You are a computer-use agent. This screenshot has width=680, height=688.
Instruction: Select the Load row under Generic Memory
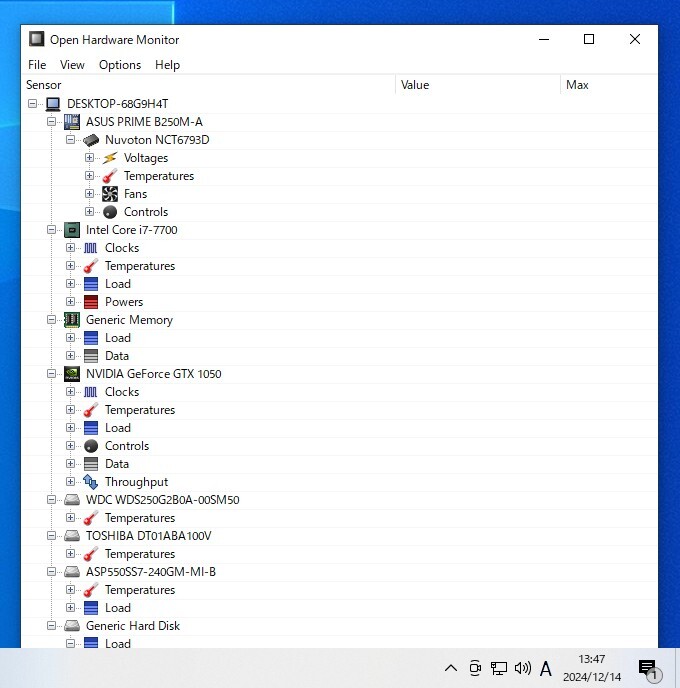point(340,338)
